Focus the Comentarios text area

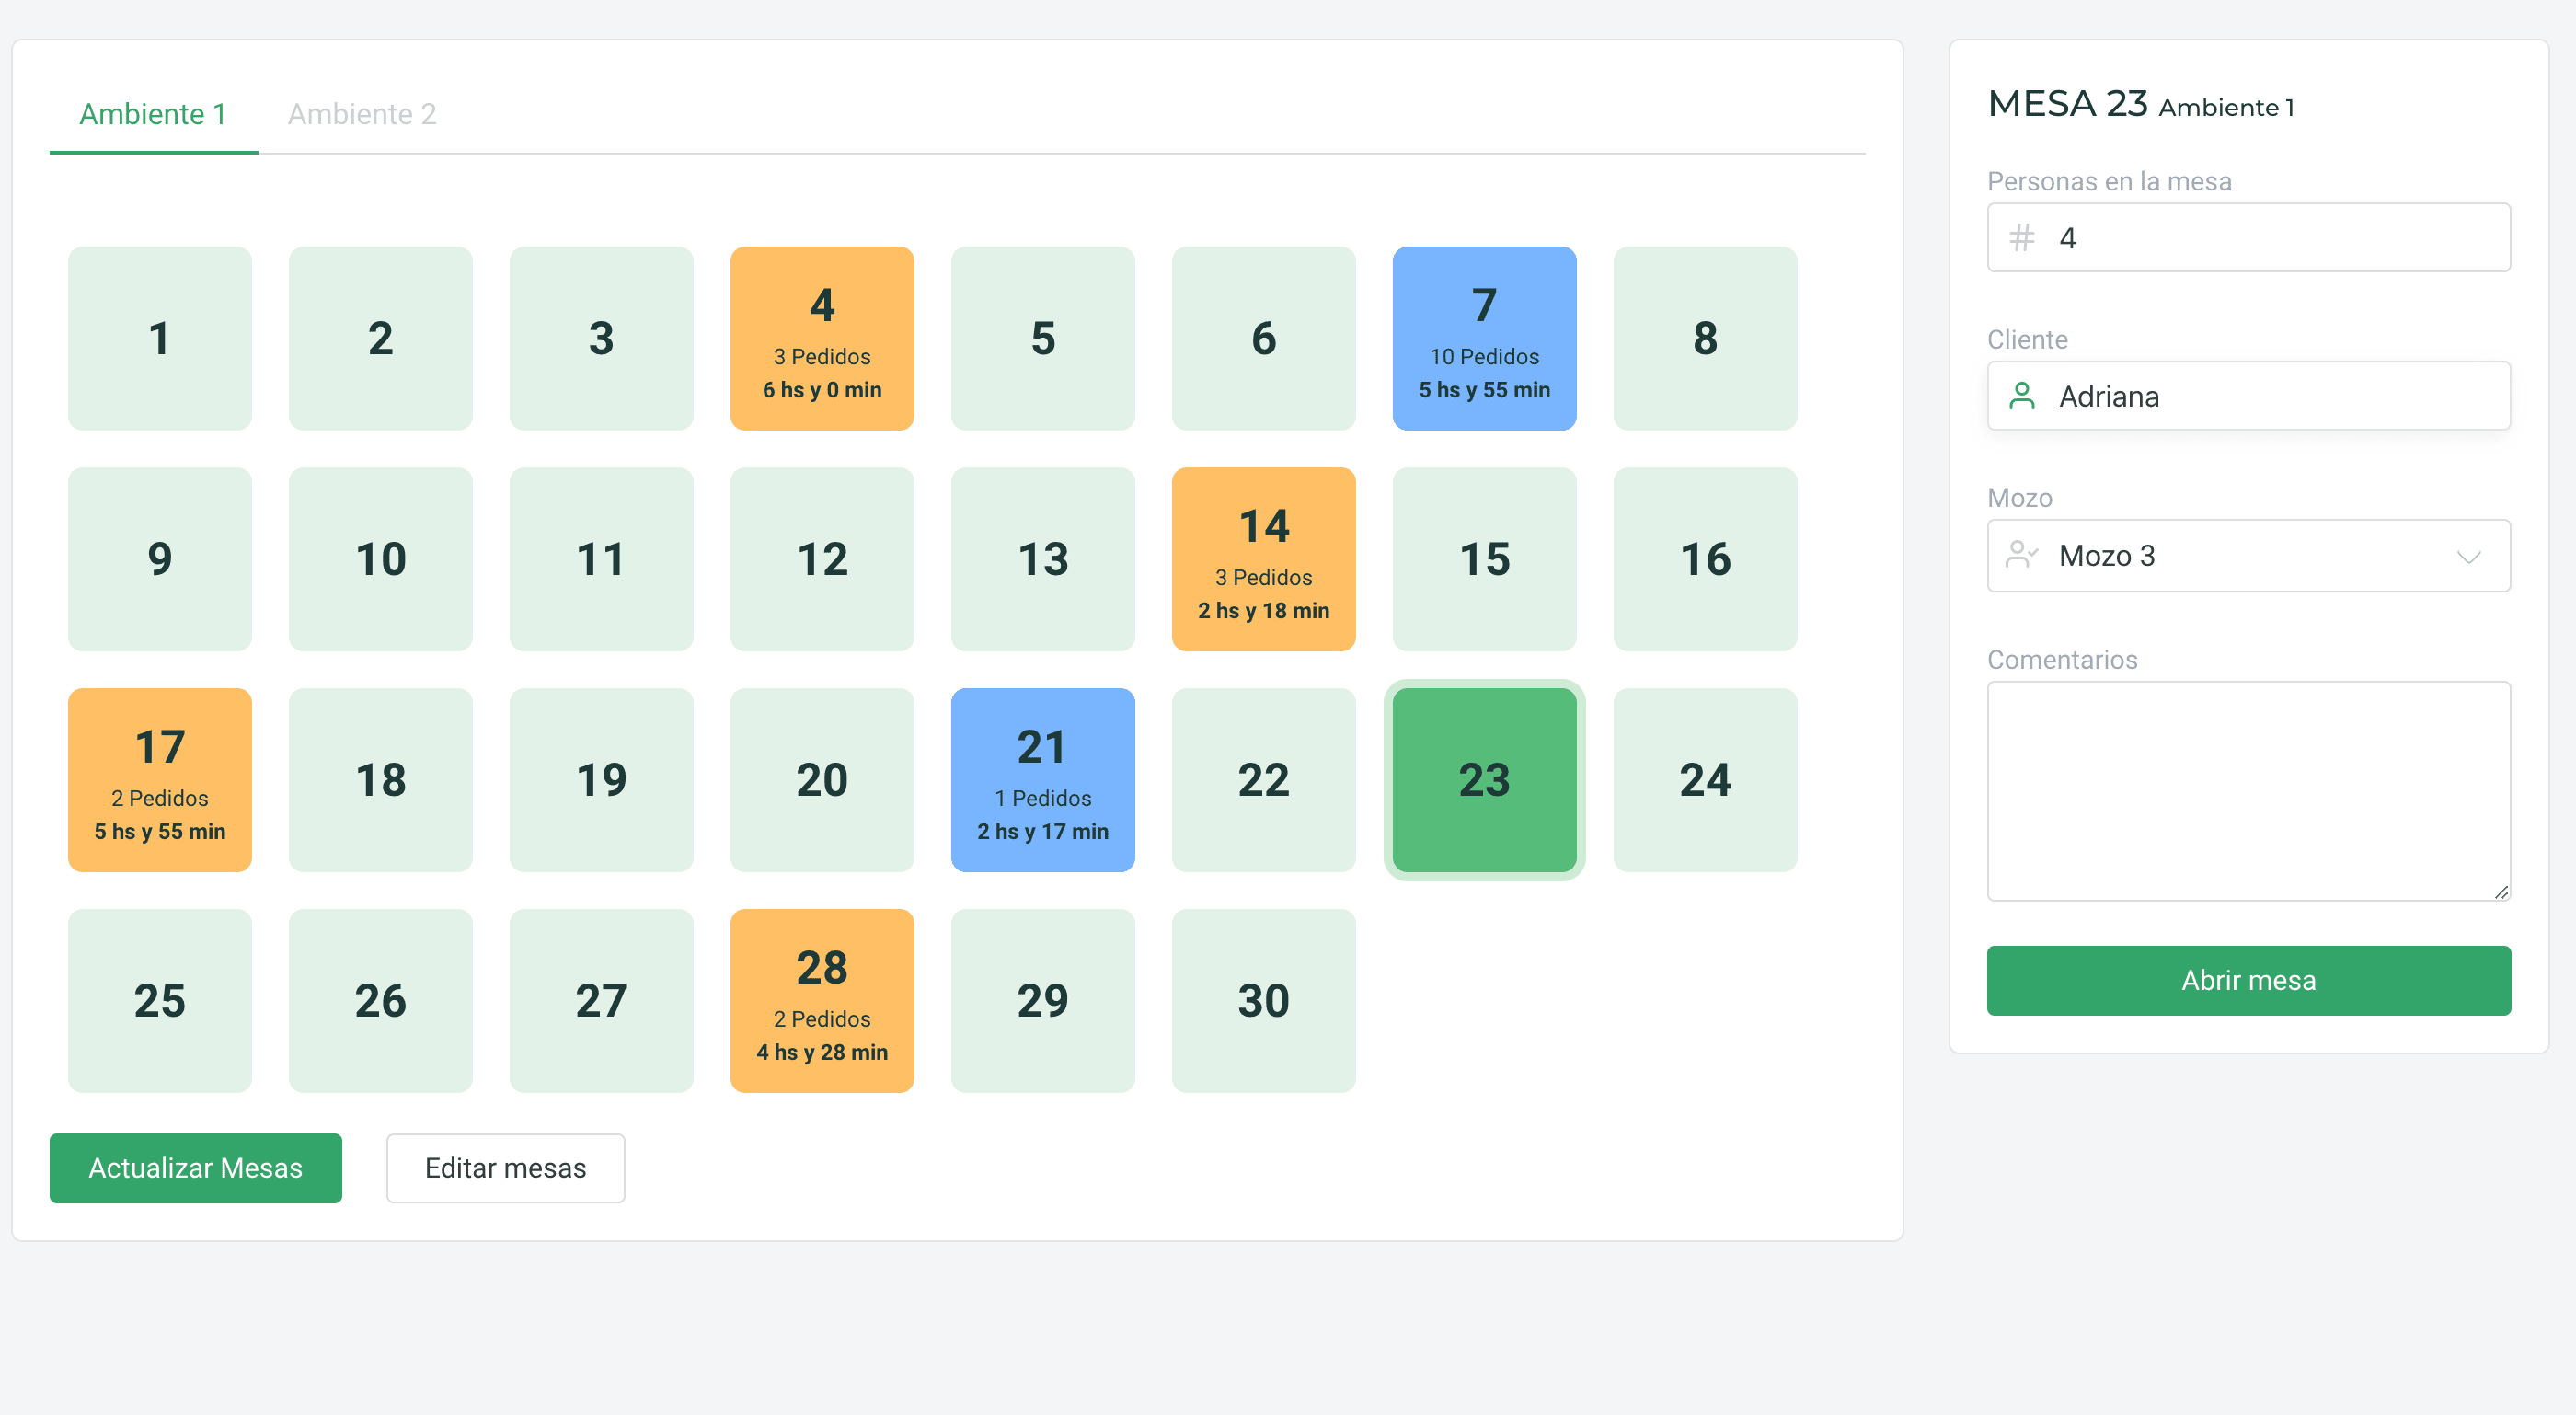tap(2248, 791)
